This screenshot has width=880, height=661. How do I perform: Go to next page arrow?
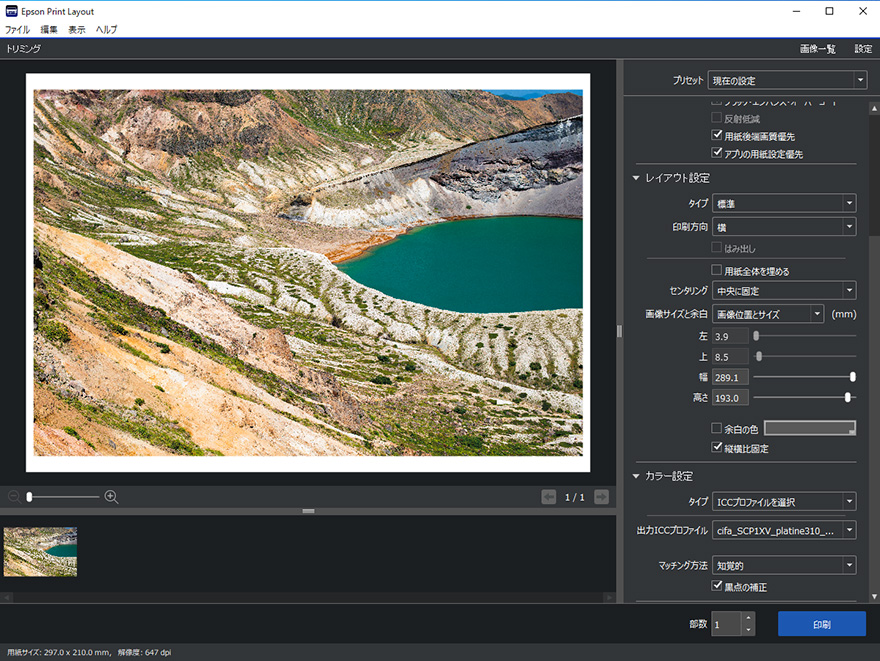click(601, 497)
